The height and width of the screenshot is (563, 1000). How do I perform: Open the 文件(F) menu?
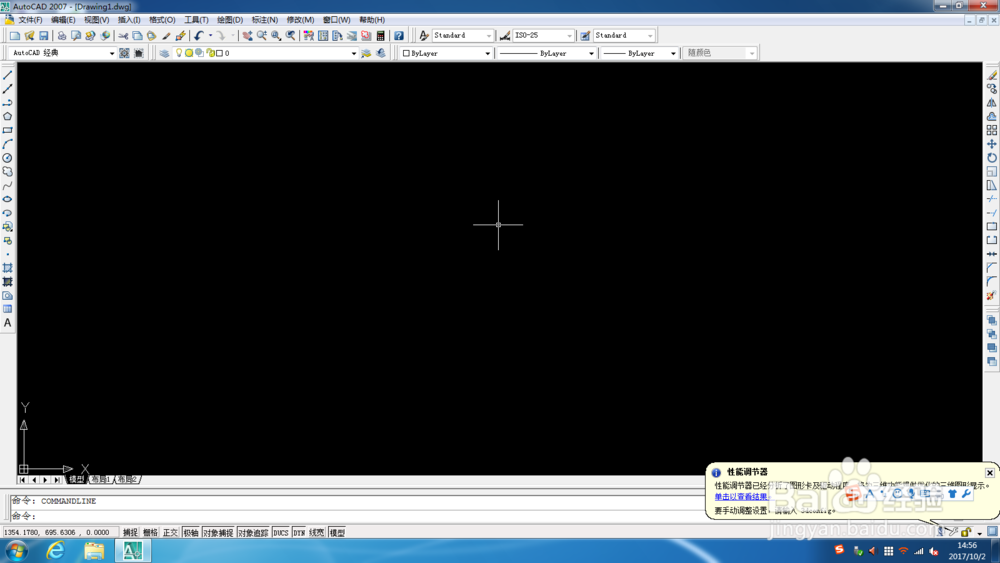30,20
